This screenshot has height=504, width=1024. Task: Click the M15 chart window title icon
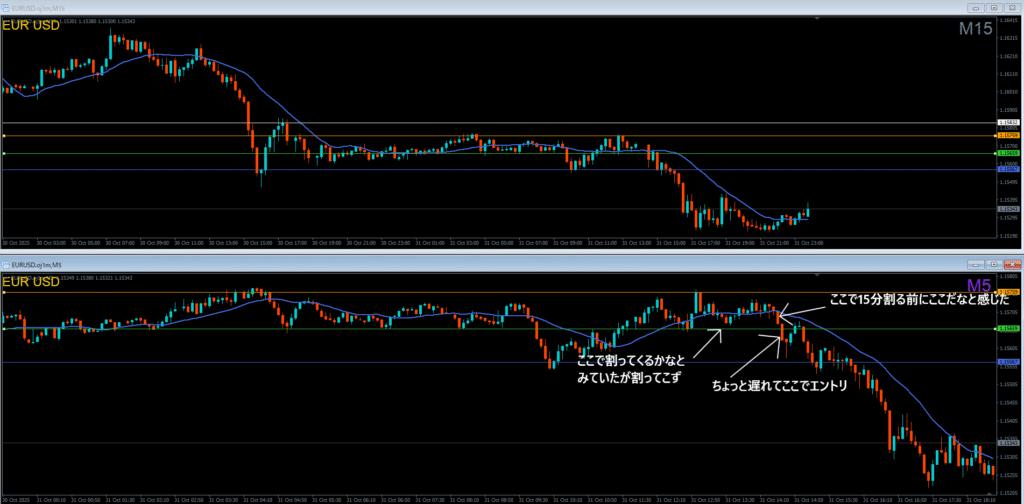6,8
